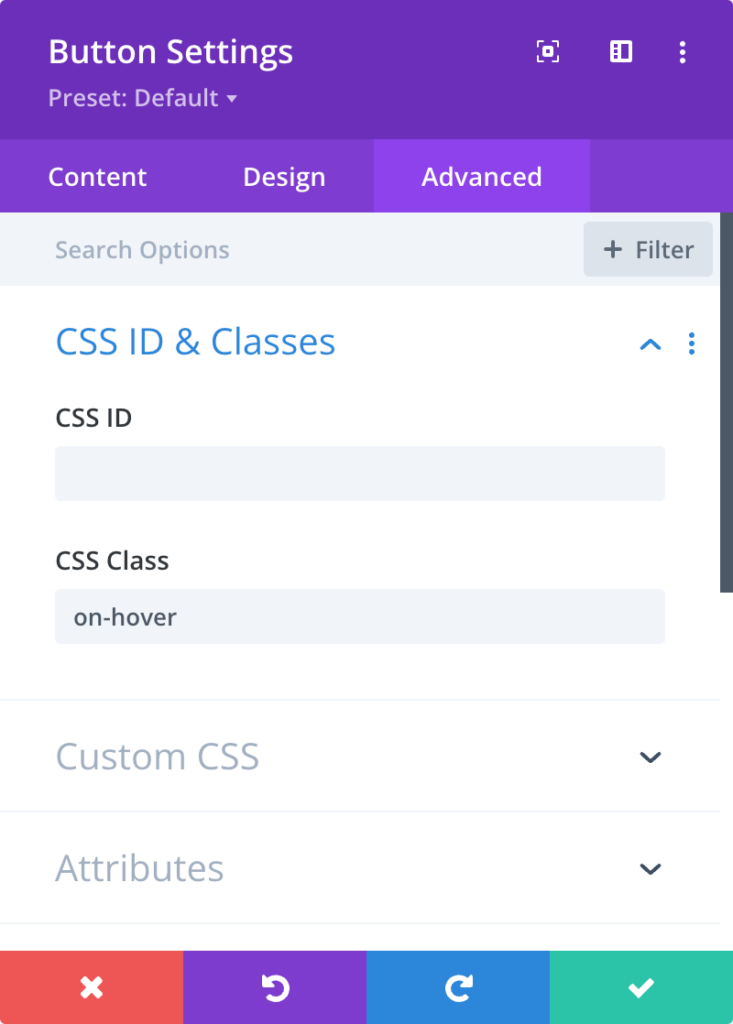The image size is (733, 1024).
Task: Collapse the CSS ID & Classes section
Action: pos(650,344)
